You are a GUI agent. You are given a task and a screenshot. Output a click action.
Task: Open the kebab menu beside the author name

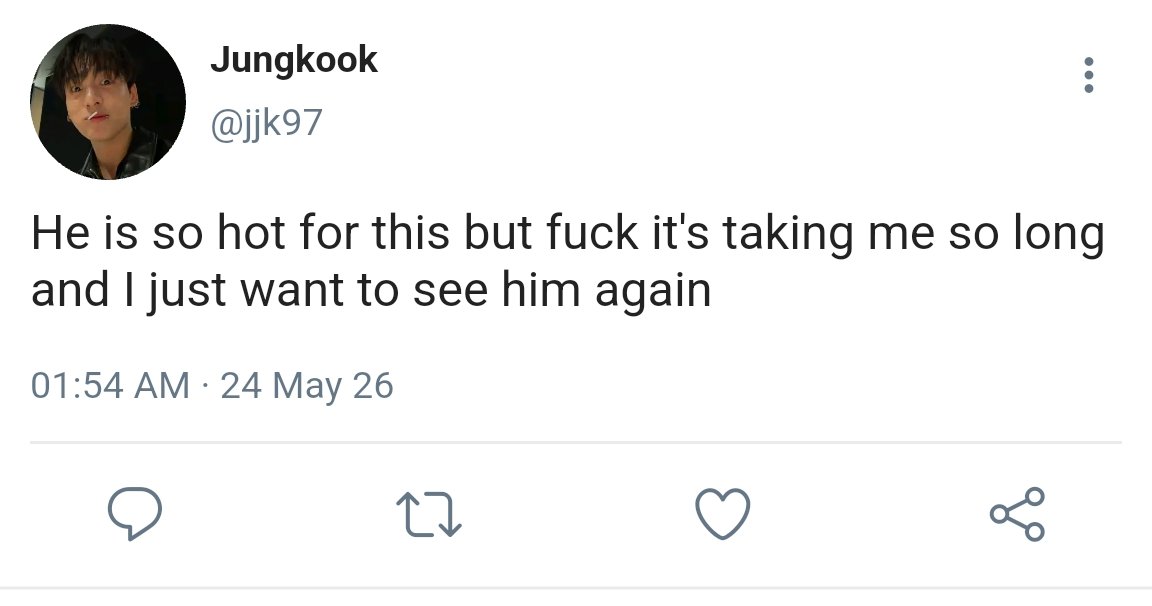point(1089,75)
